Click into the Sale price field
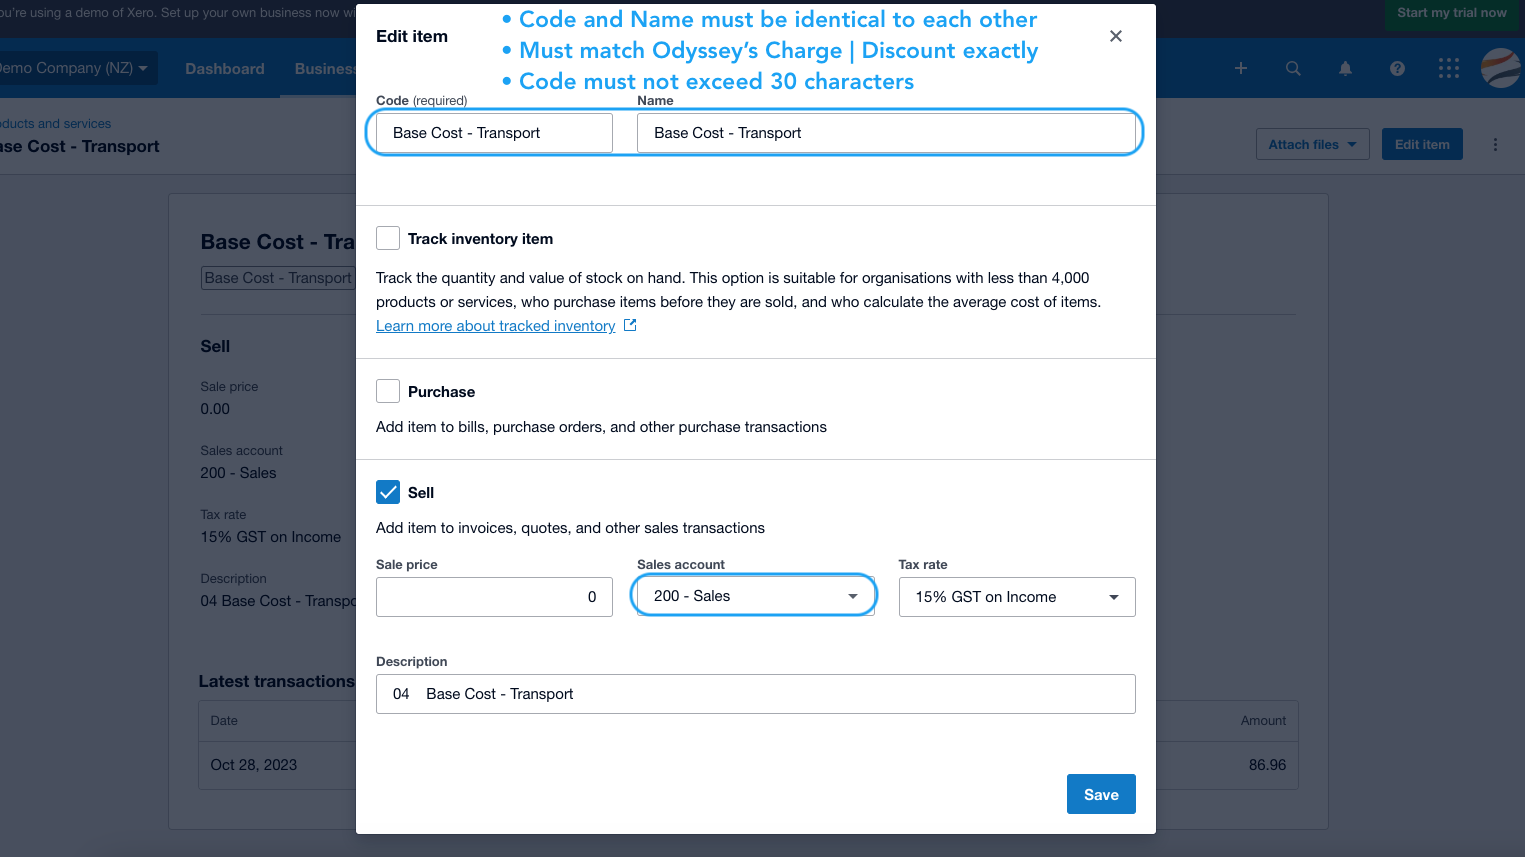This screenshot has width=1525, height=857. (x=494, y=597)
